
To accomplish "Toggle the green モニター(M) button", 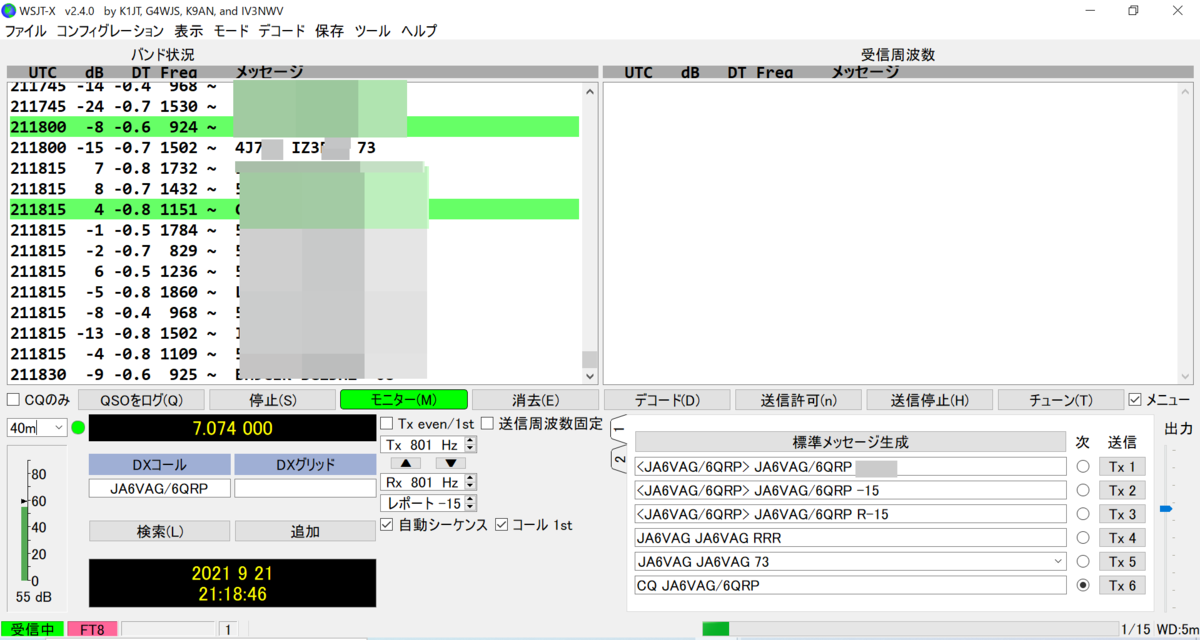I will 404,400.
